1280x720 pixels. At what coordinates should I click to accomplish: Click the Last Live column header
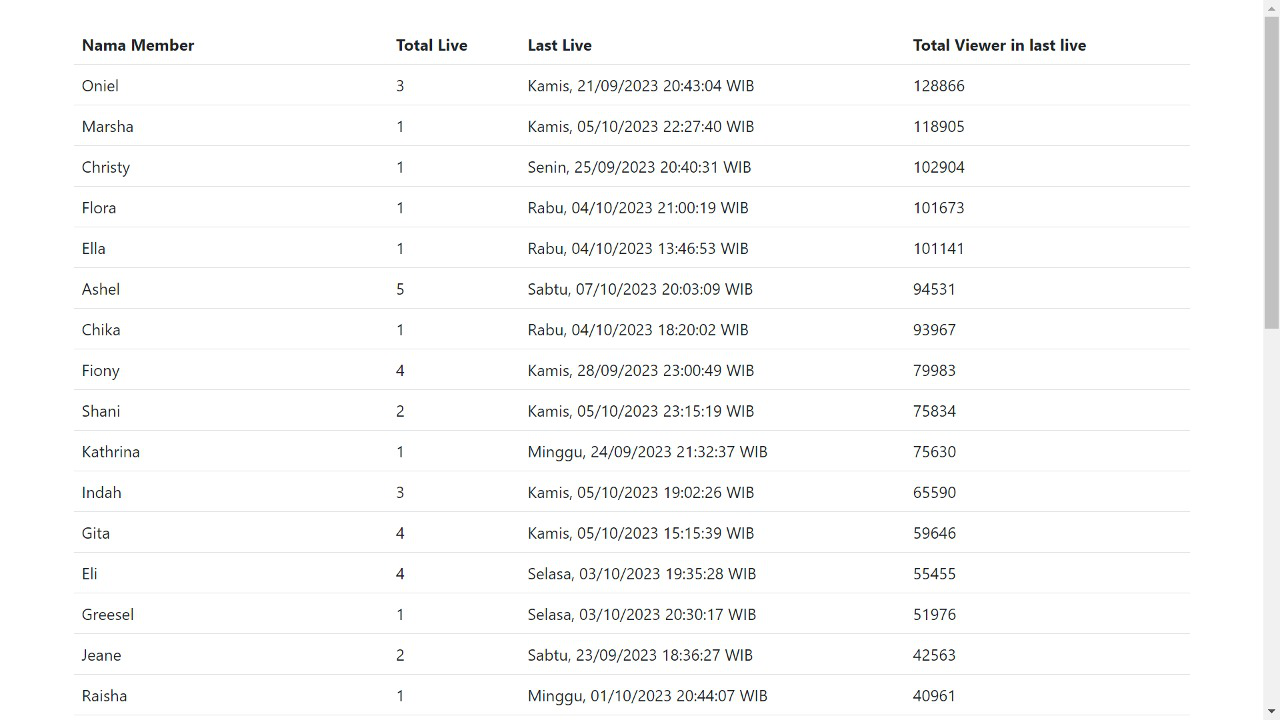click(559, 45)
